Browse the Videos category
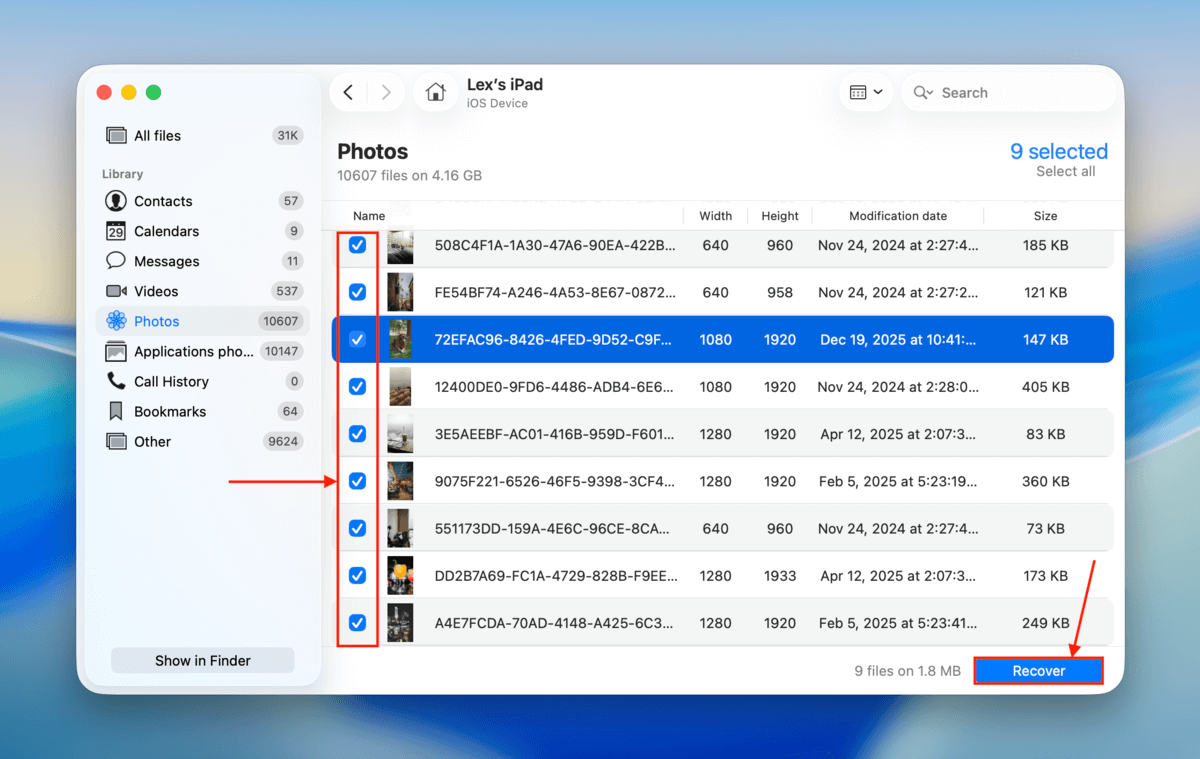 (x=156, y=291)
